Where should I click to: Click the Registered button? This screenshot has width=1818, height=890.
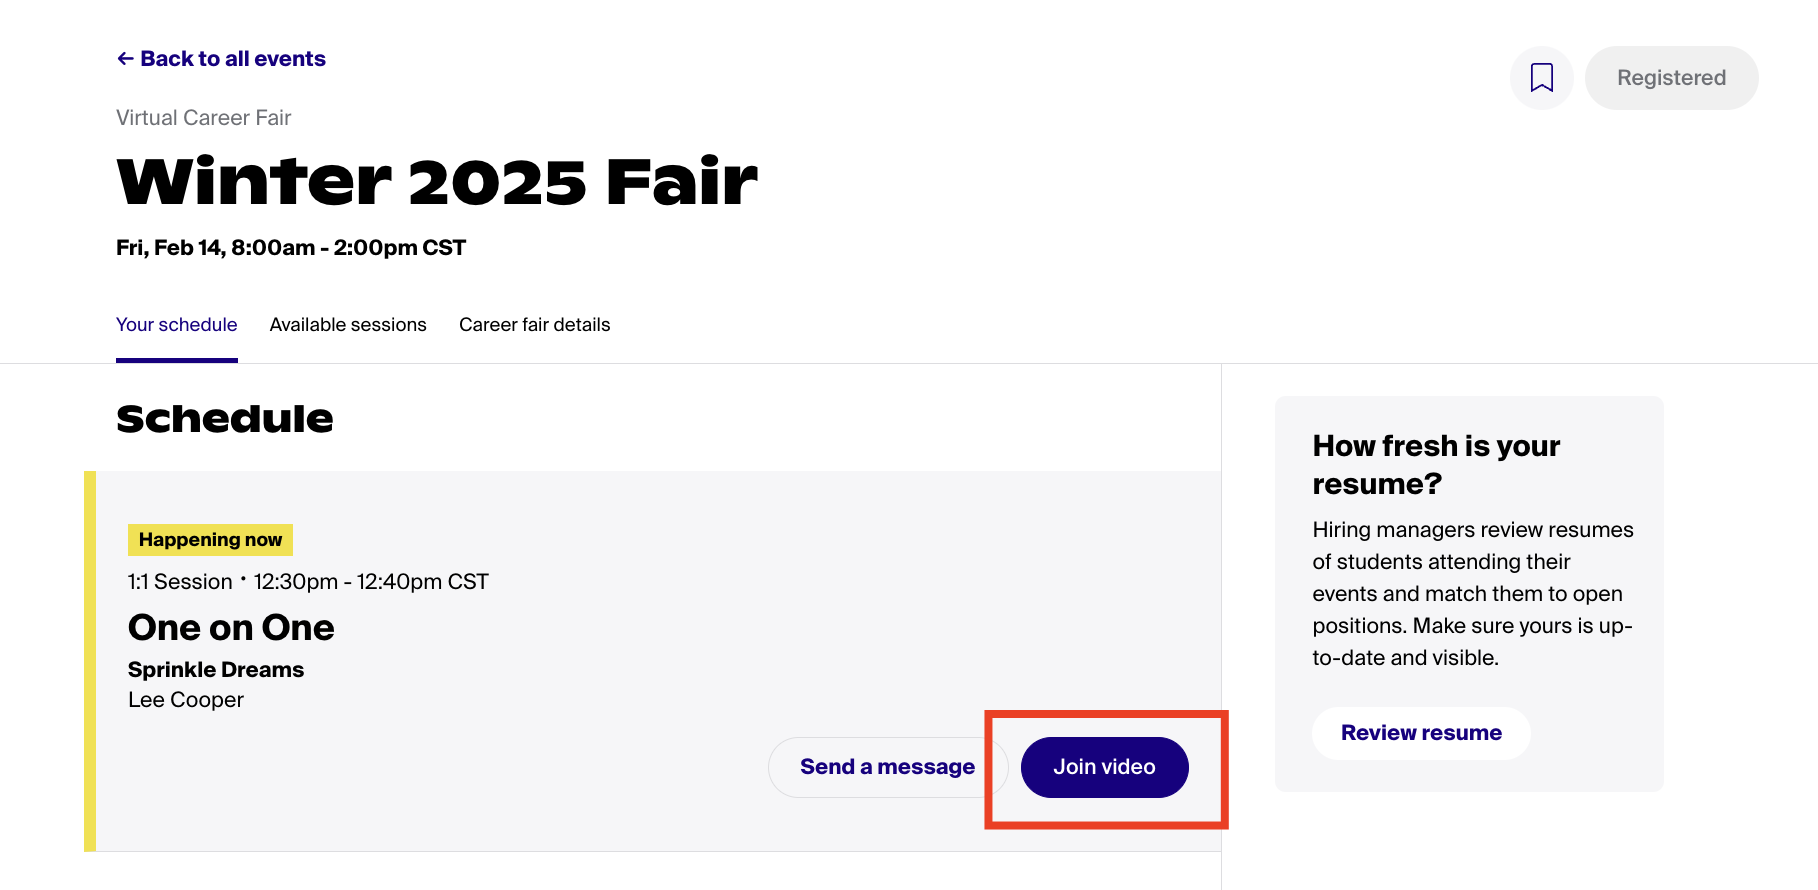1671,78
